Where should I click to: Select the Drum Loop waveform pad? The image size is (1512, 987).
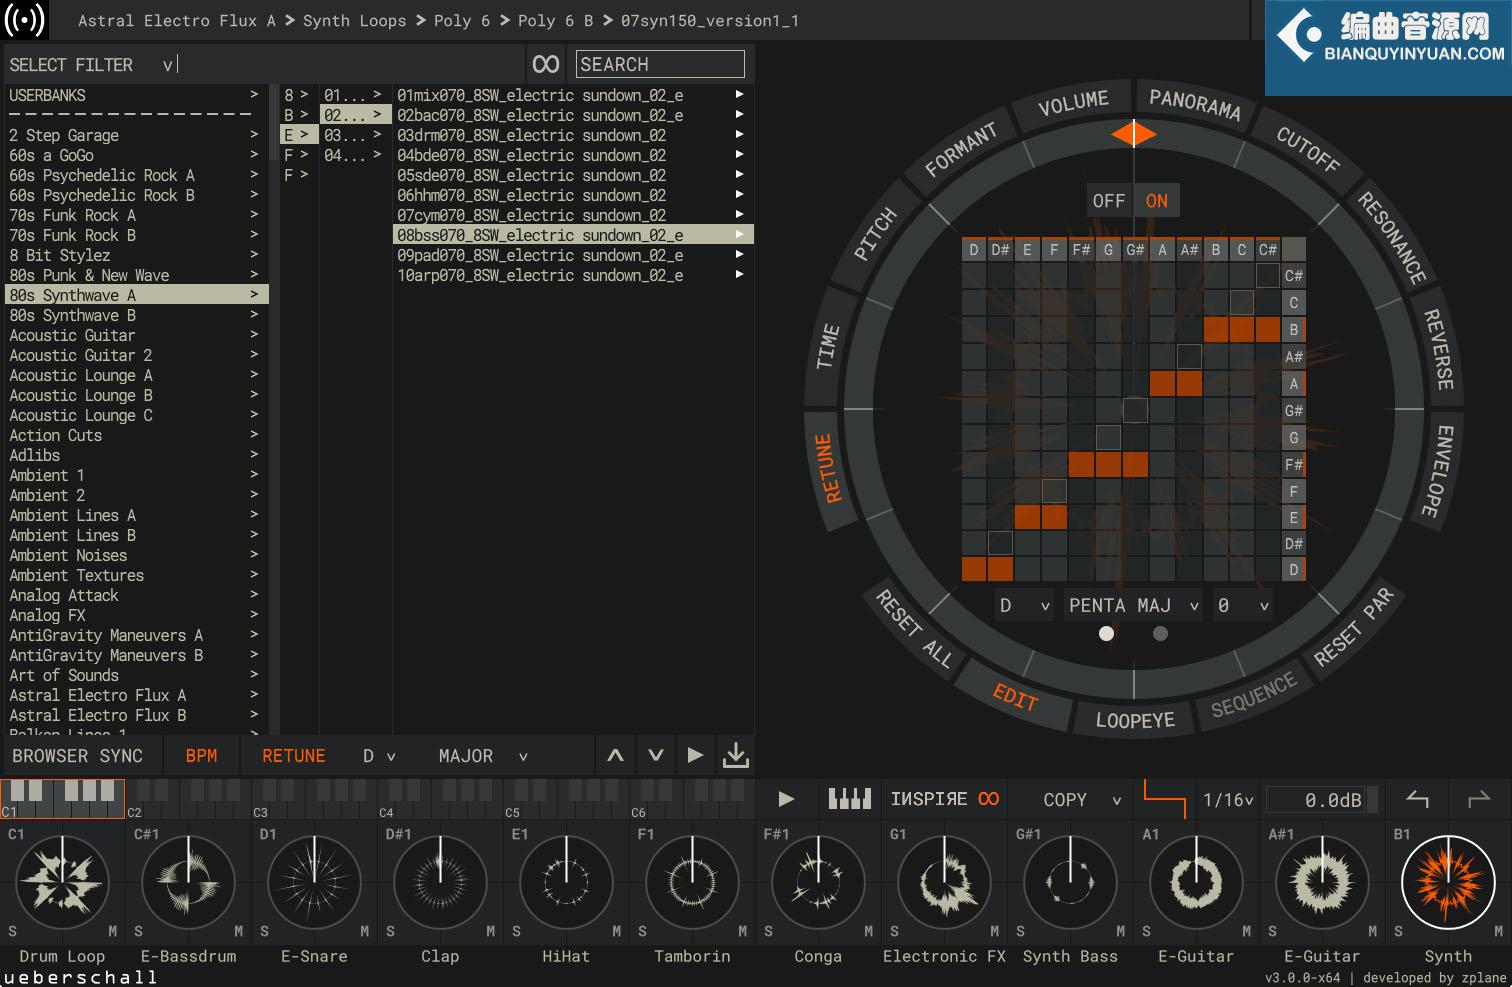tap(63, 883)
